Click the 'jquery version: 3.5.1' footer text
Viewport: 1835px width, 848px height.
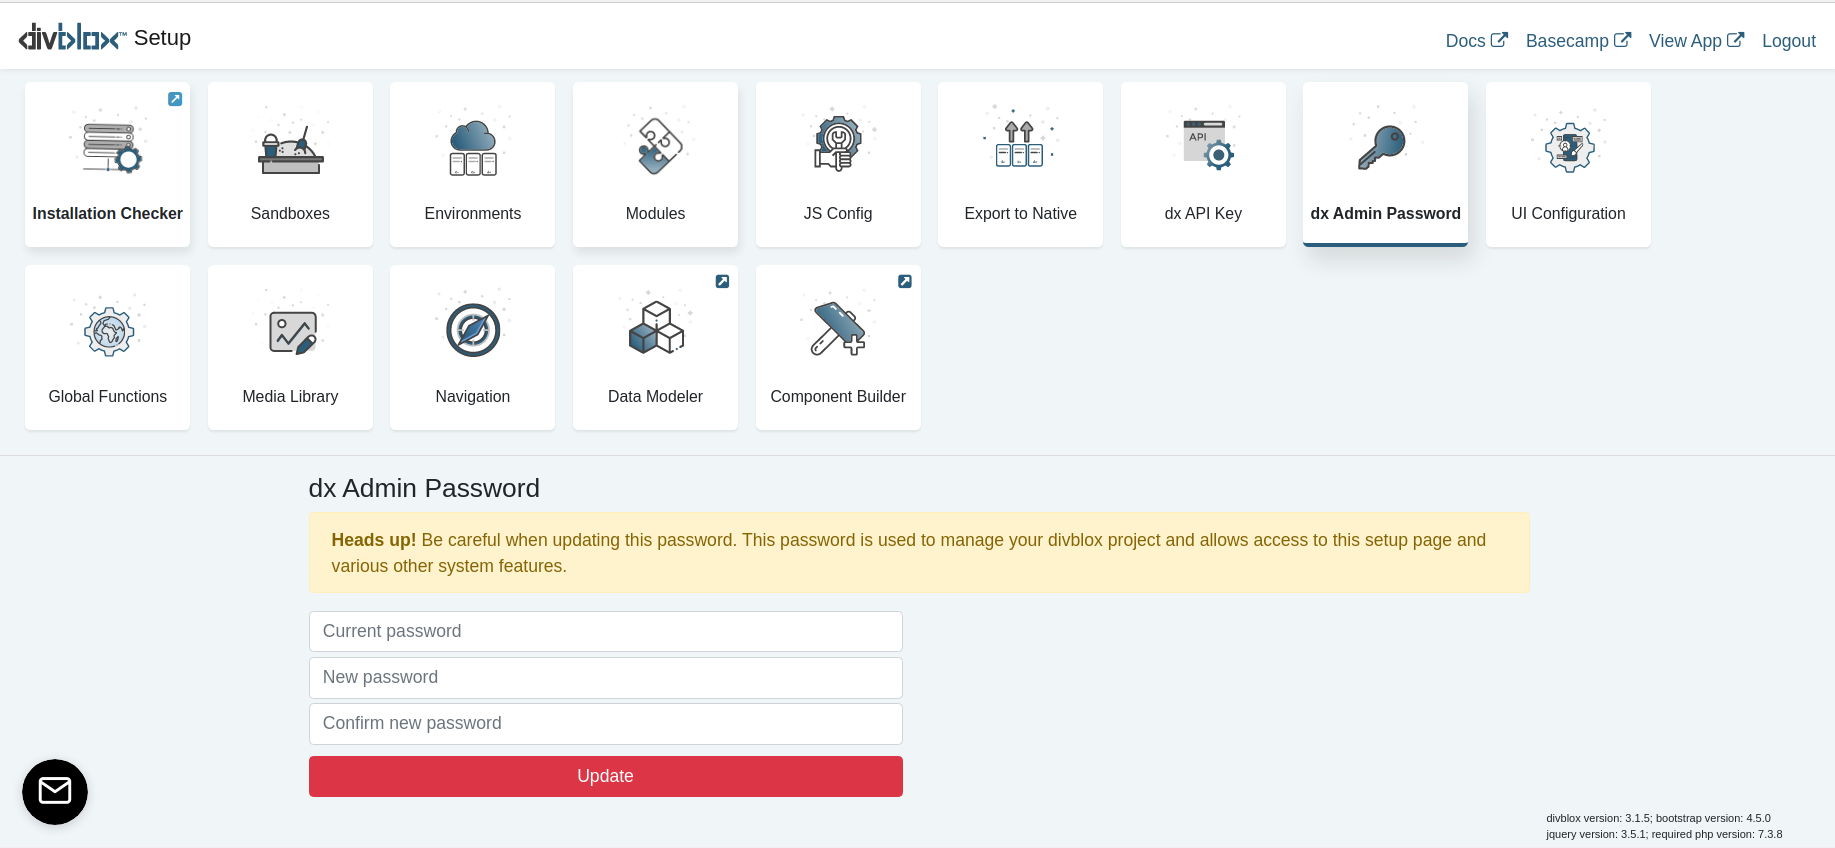(x=1597, y=834)
